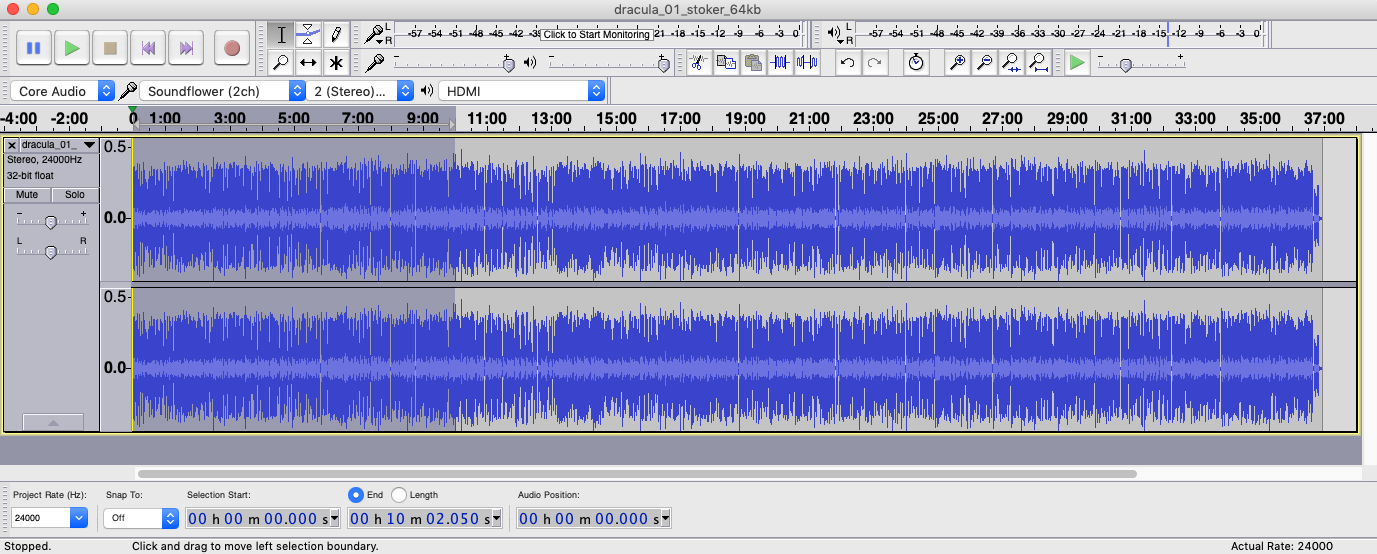
Task: Start playback with the main Play button
Action: [x=71, y=47]
